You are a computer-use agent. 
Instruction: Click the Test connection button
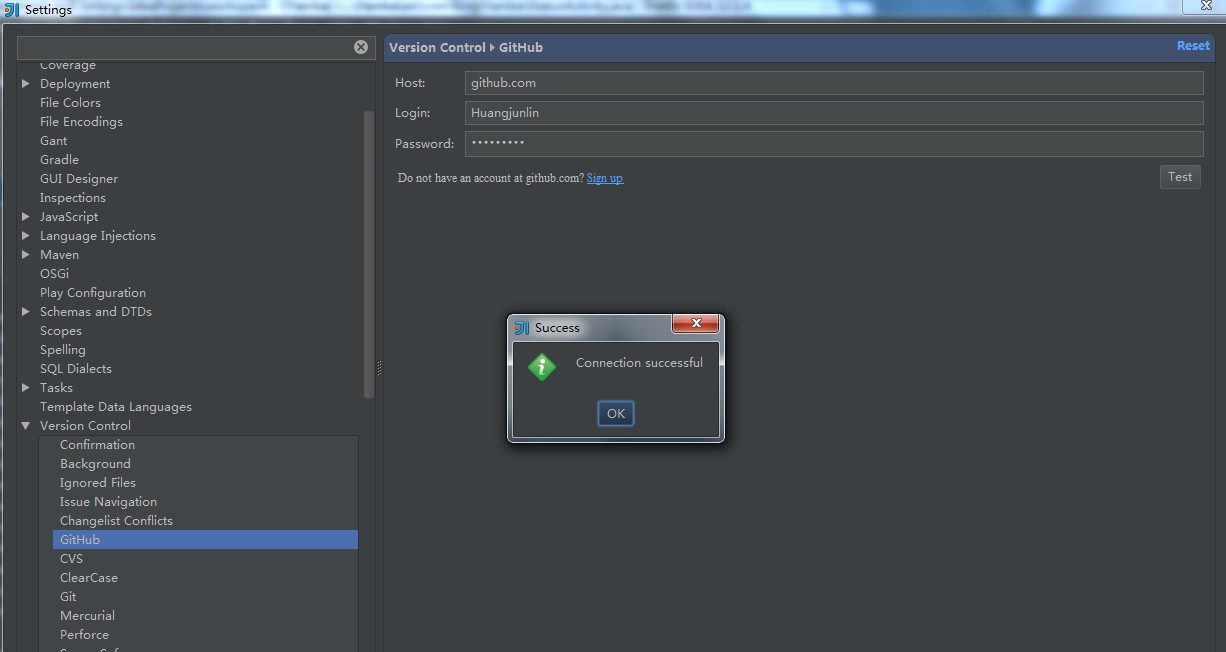pyautogui.click(x=1180, y=177)
